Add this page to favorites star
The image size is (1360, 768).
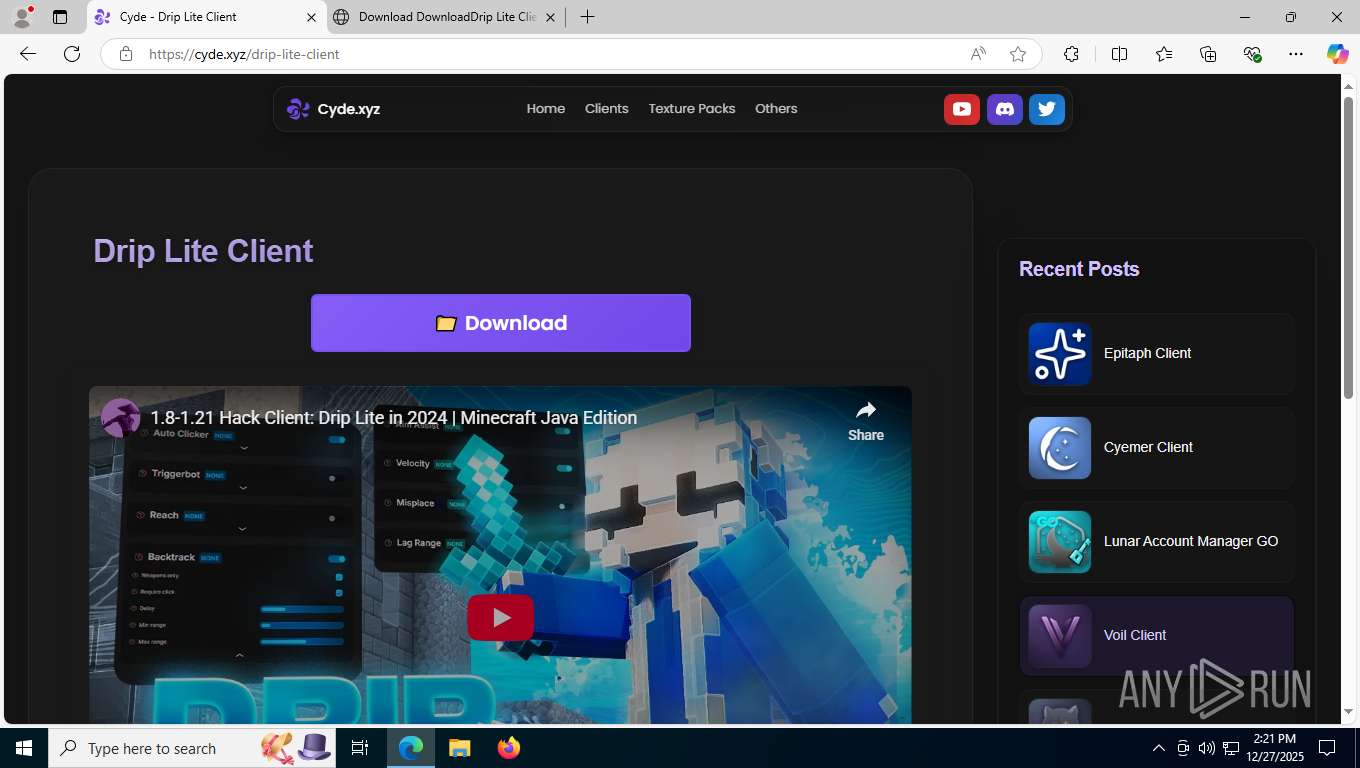[x=1018, y=54]
